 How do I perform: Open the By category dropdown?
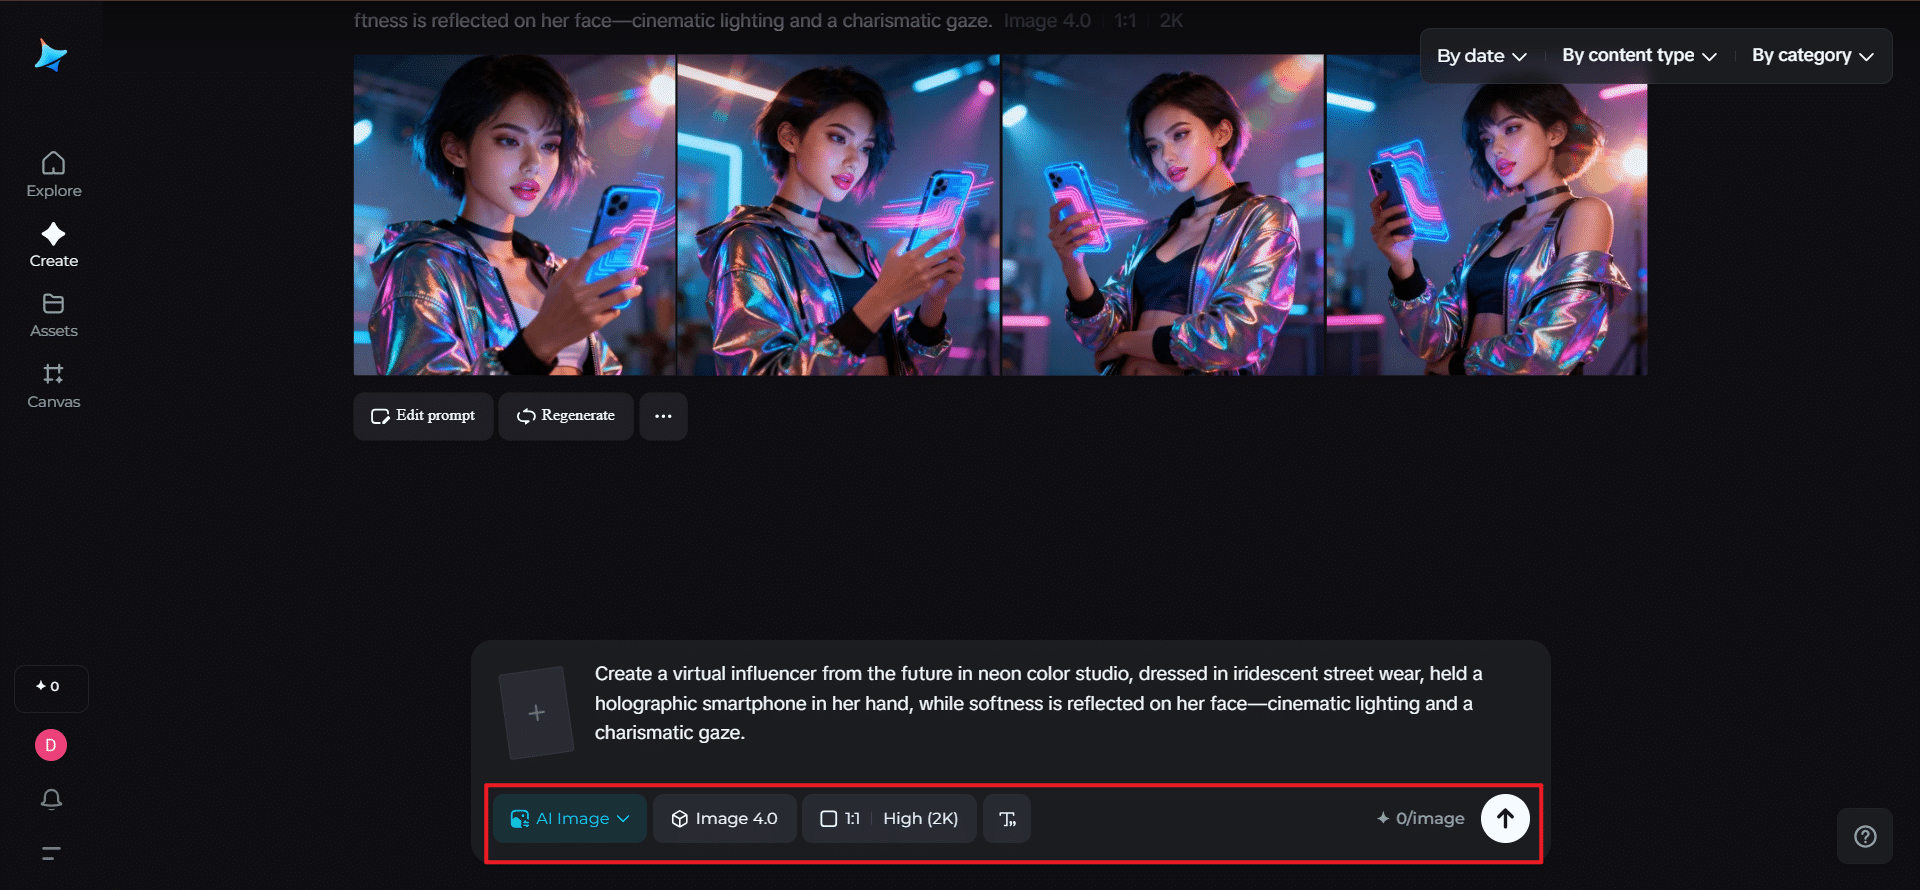click(x=1812, y=56)
